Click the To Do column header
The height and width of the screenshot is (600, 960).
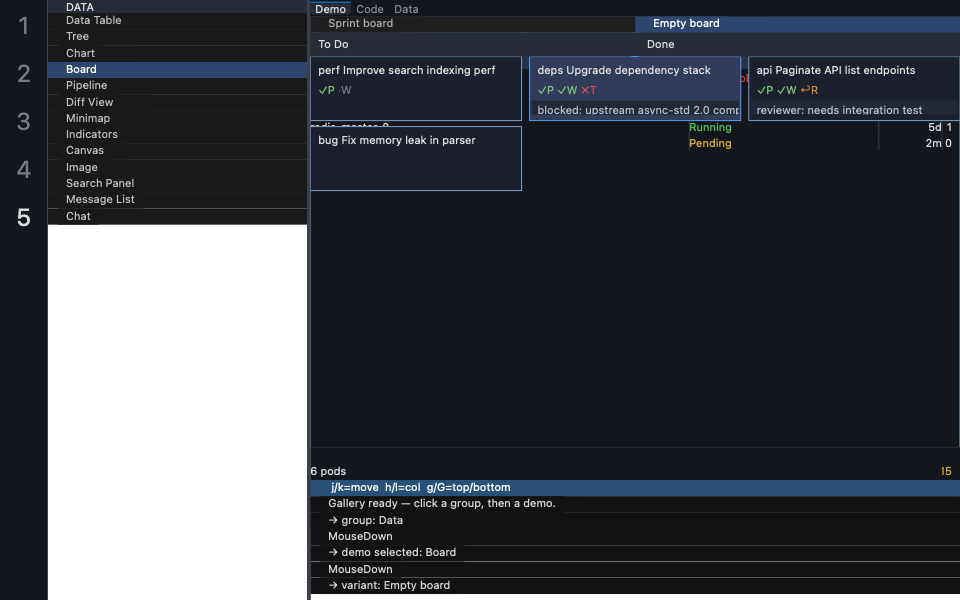click(x=333, y=44)
